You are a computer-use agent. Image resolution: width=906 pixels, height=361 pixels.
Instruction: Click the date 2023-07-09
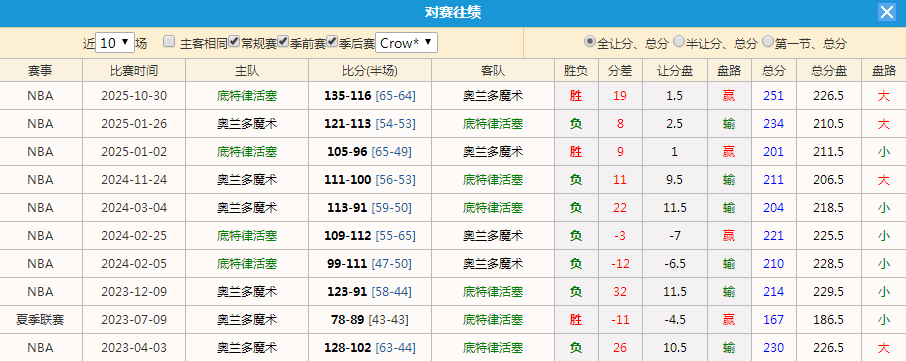click(134, 319)
